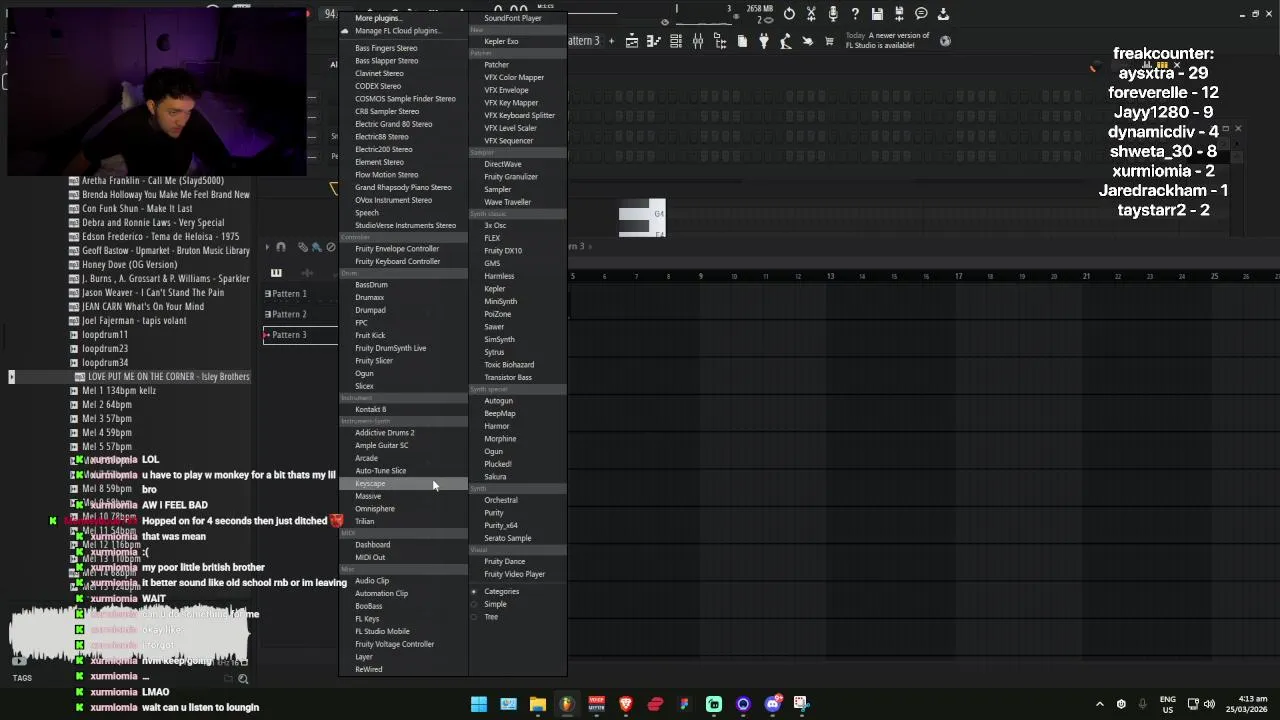Select 'Aretha Franklin - Call Me' sample
Image resolution: width=1280 pixels, height=720 pixels.
pyautogui.click(x=153, y=181)
